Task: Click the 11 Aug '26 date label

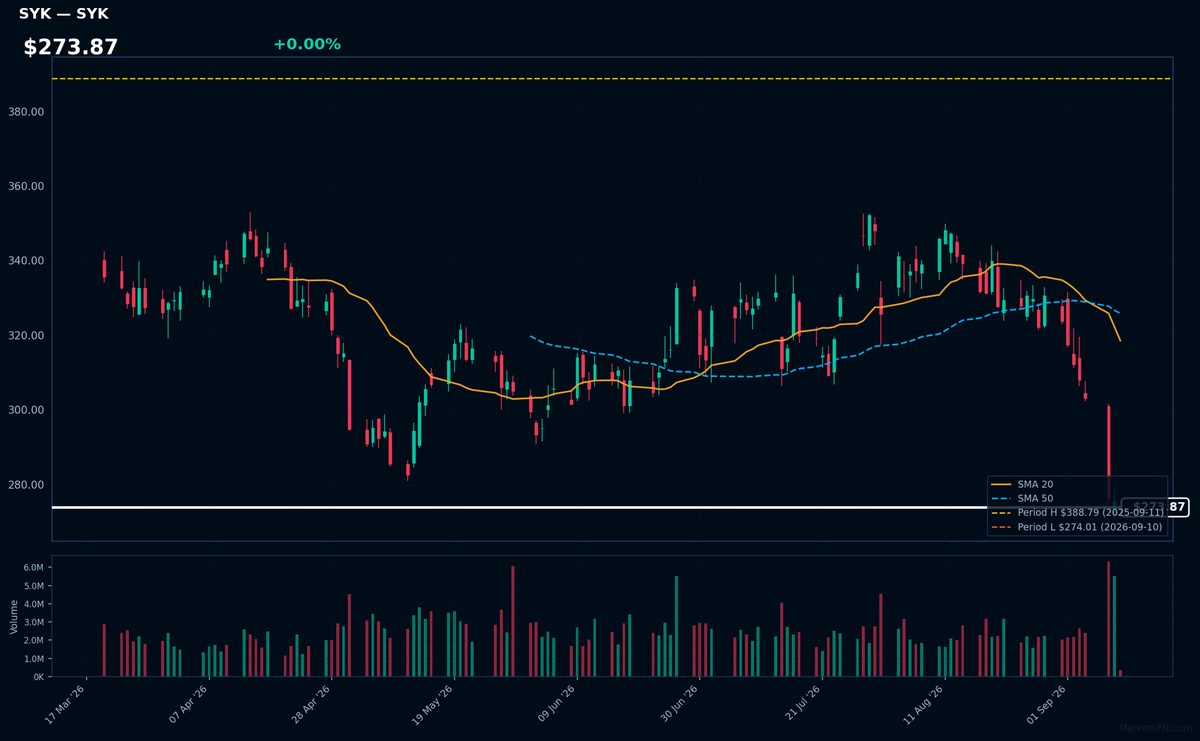Action: pyautogui.click(x=923, y=704)
